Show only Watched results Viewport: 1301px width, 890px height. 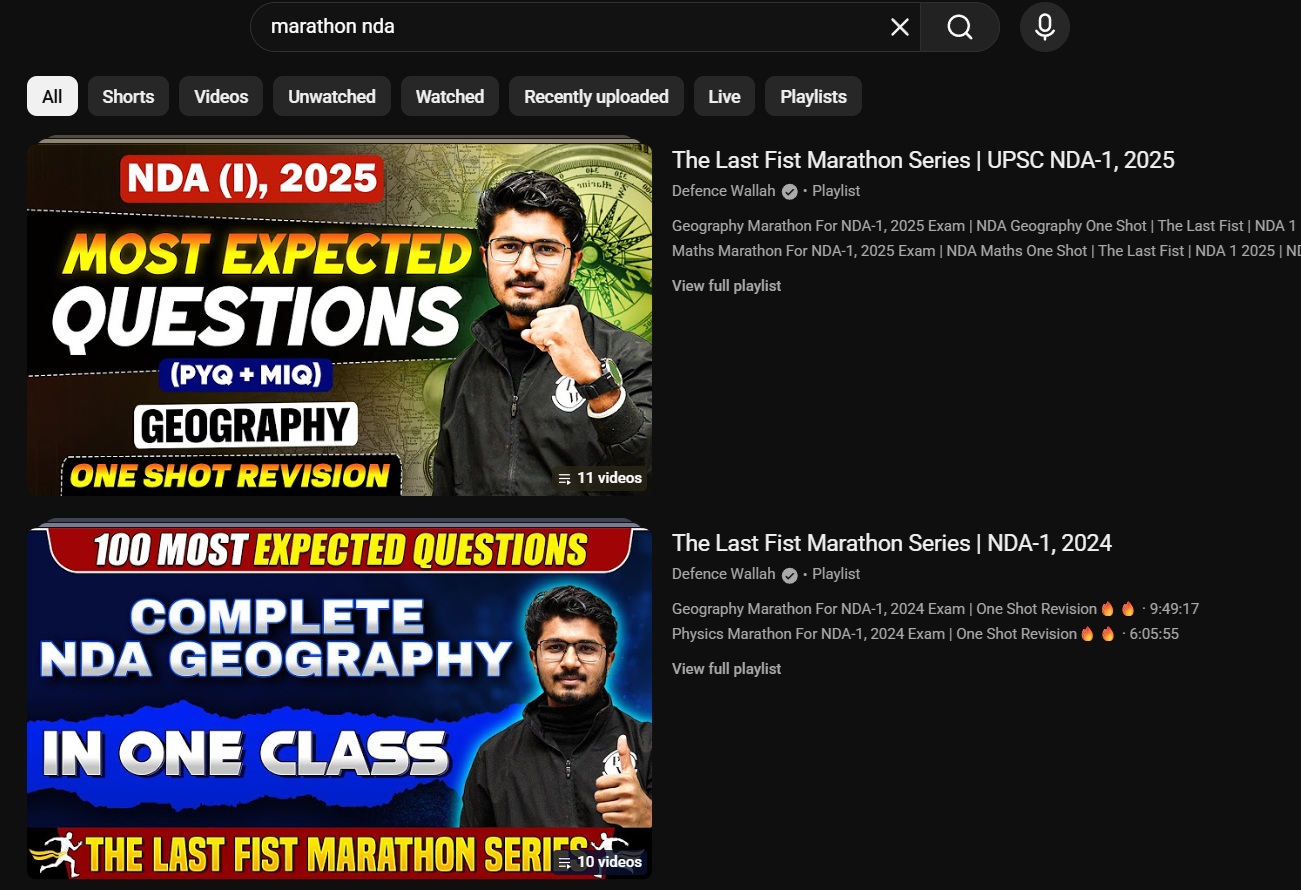click(450, 97)
